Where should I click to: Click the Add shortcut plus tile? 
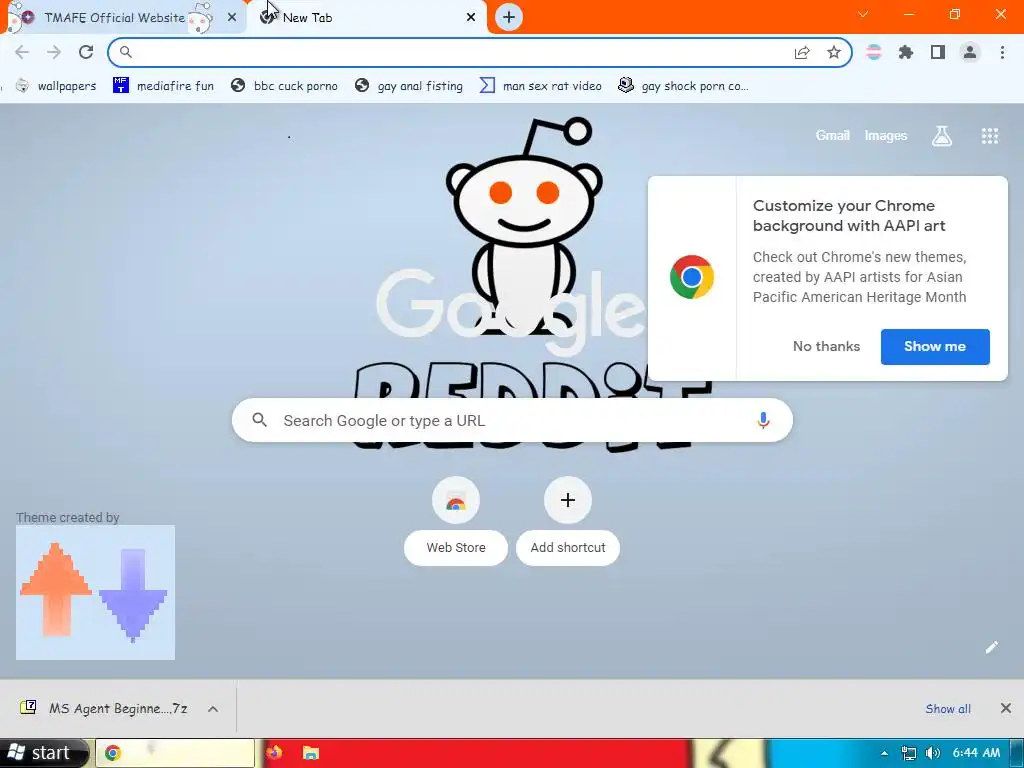pos(568,521)
